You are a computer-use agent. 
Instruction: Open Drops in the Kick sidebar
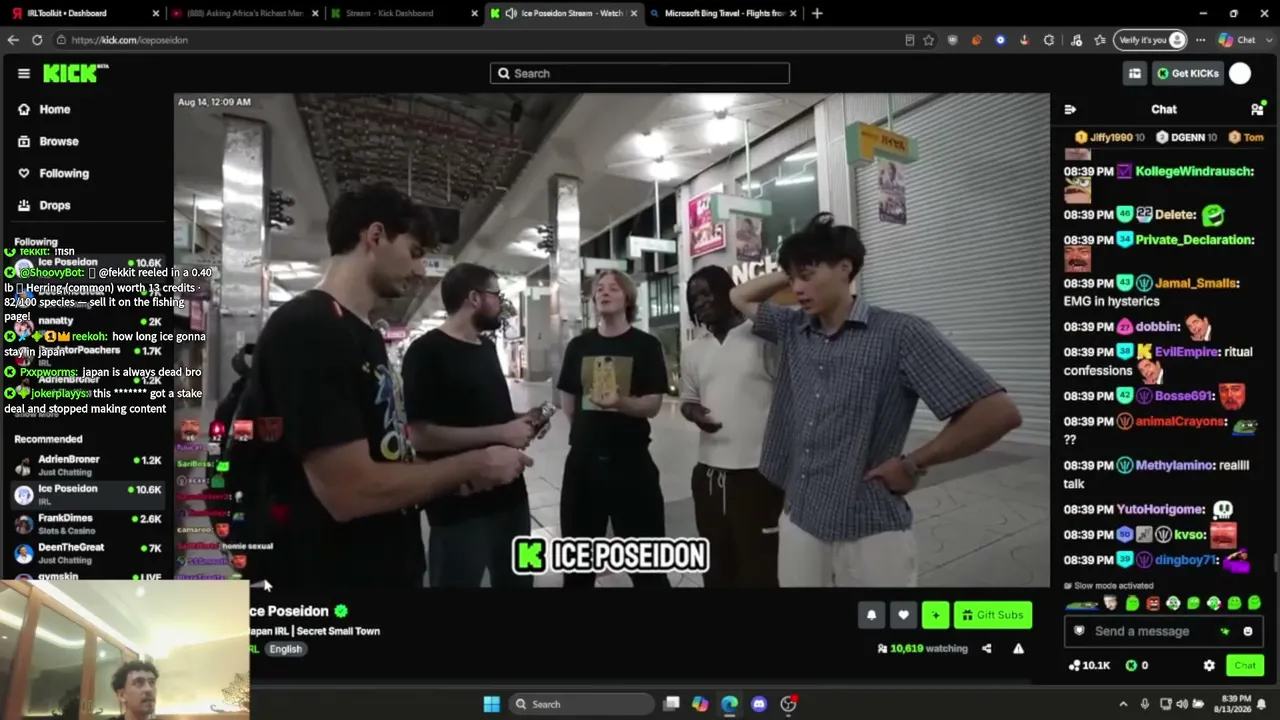(55, 205)
